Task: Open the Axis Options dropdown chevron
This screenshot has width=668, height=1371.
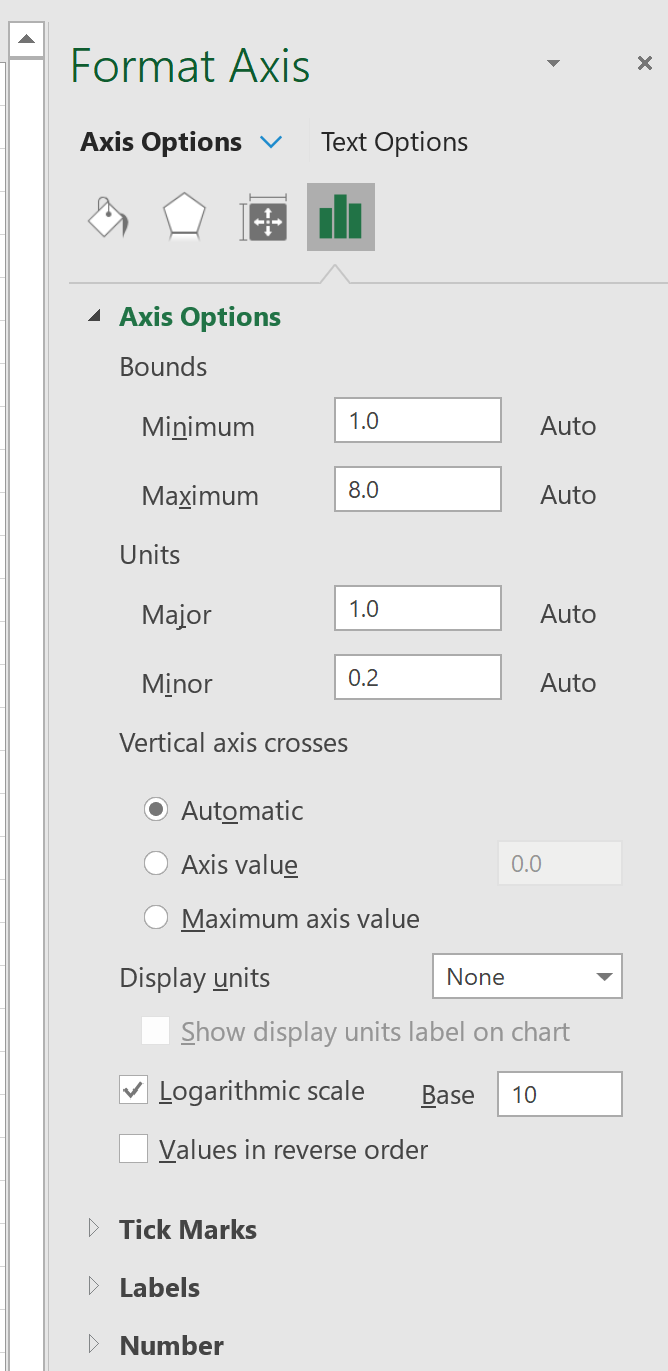Action: 271,142
